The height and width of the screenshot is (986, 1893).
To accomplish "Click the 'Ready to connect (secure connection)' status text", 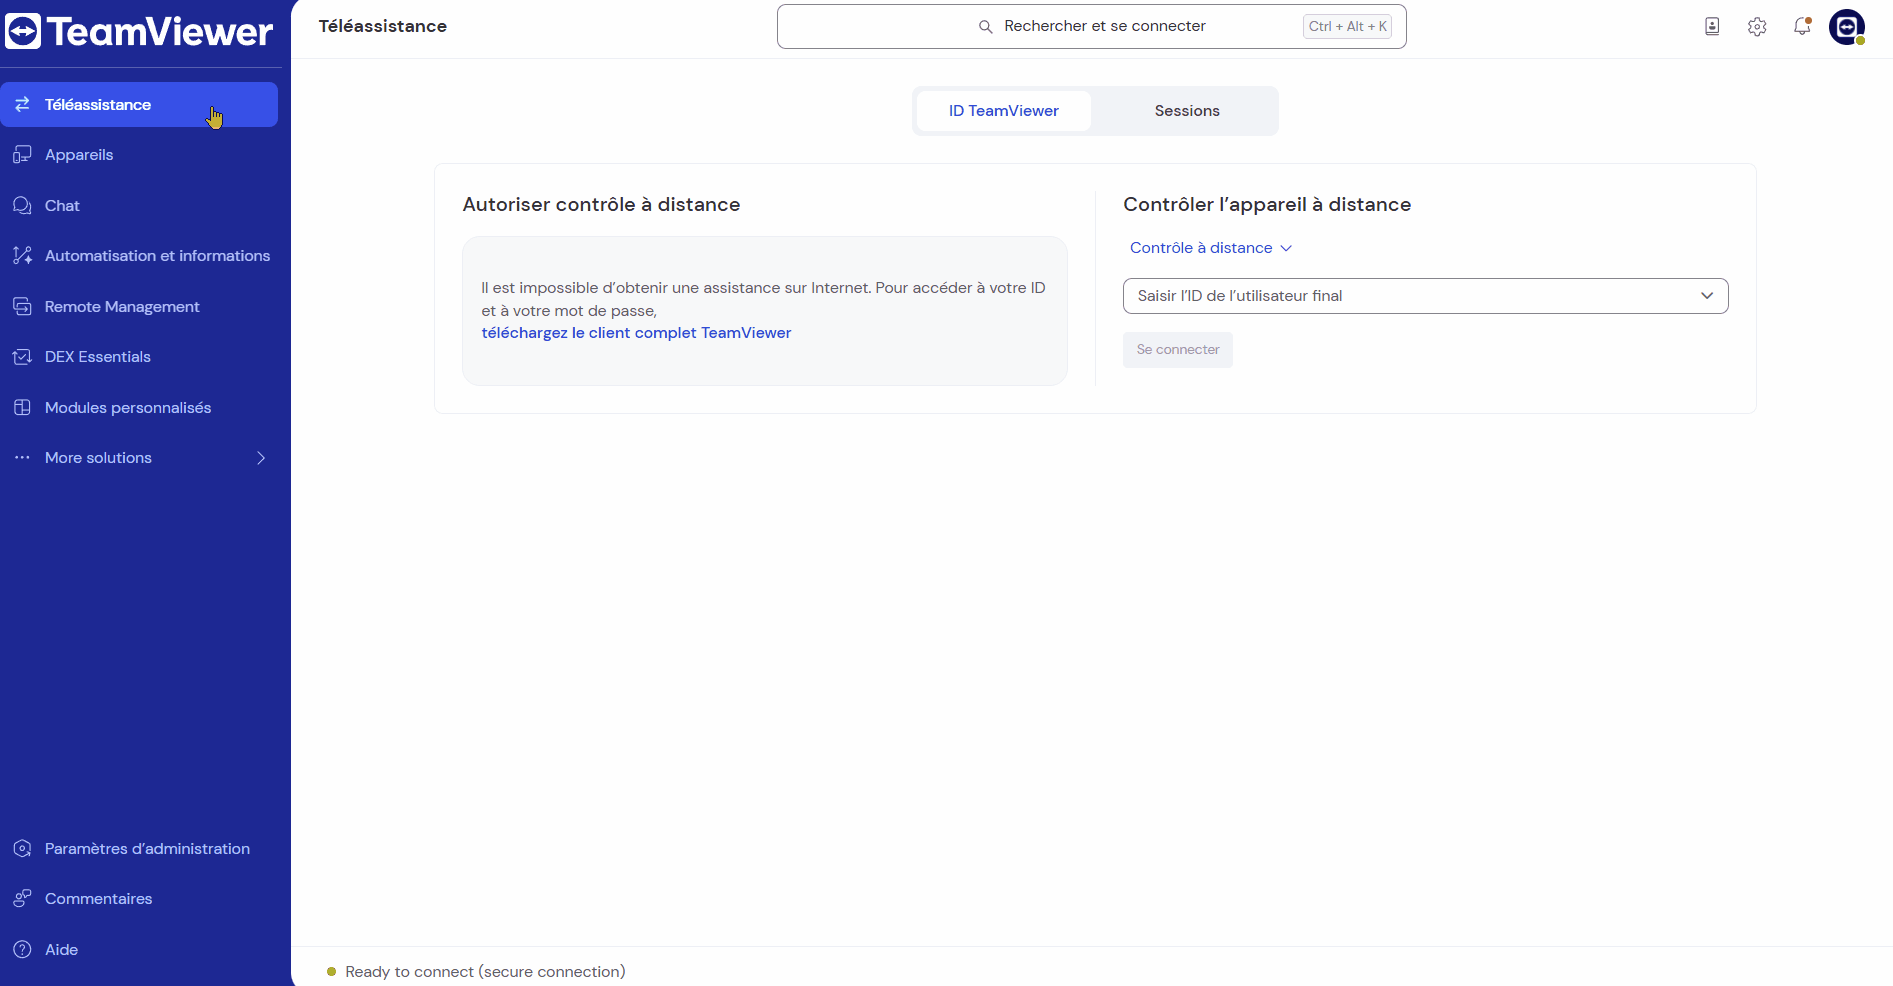I will coord(485,972).
